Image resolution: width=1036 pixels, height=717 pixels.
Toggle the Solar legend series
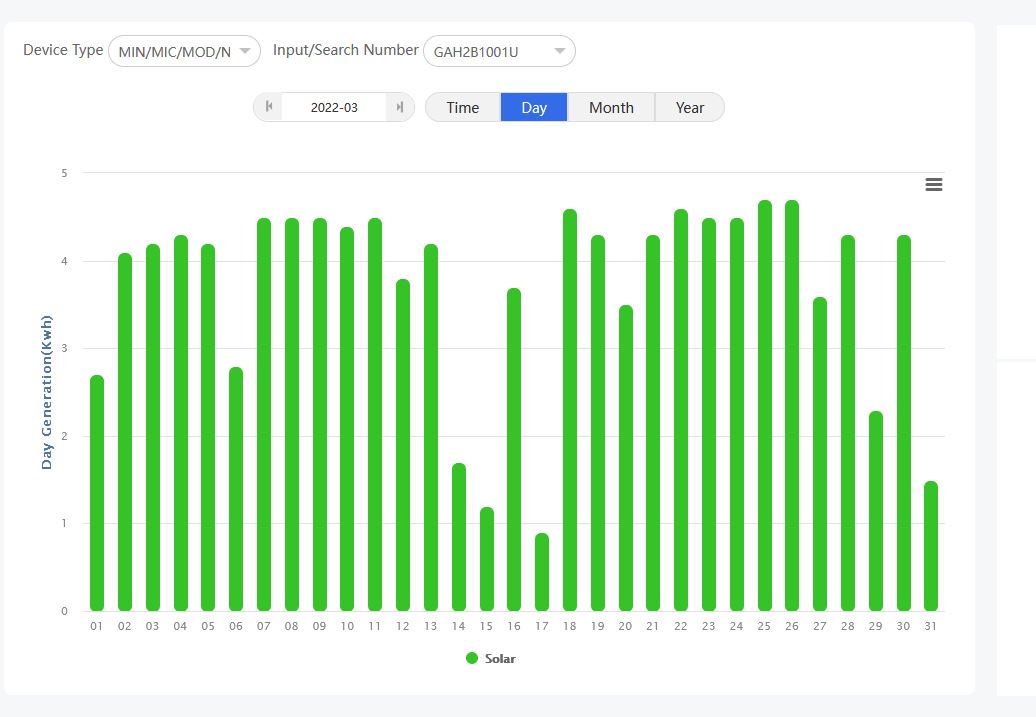[490, 658]
